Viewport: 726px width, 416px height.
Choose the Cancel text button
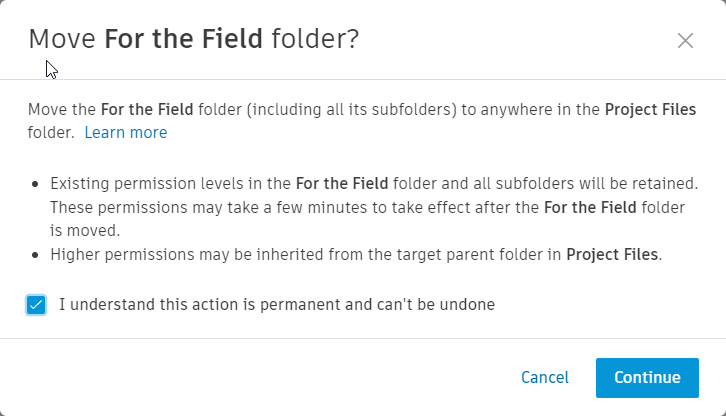545,378
